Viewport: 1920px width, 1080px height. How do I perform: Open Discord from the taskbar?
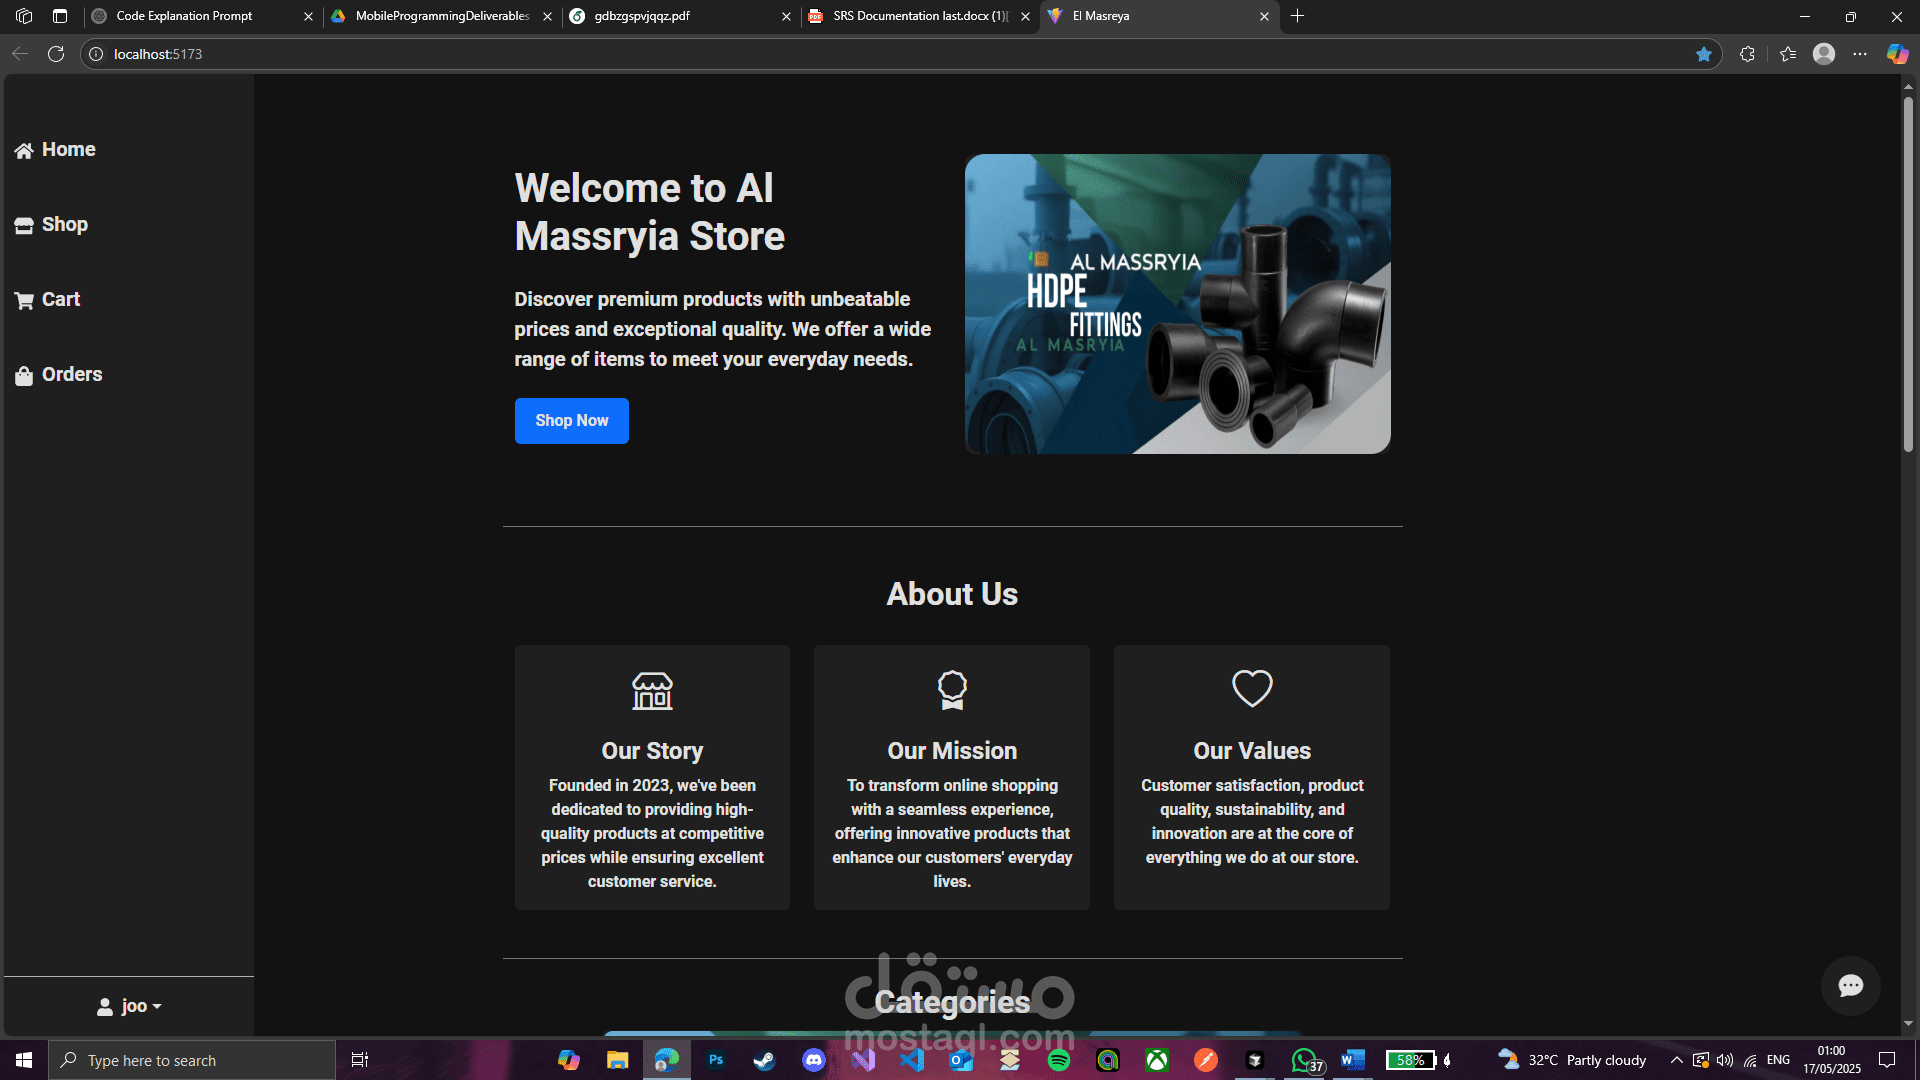coord(814,1060)
